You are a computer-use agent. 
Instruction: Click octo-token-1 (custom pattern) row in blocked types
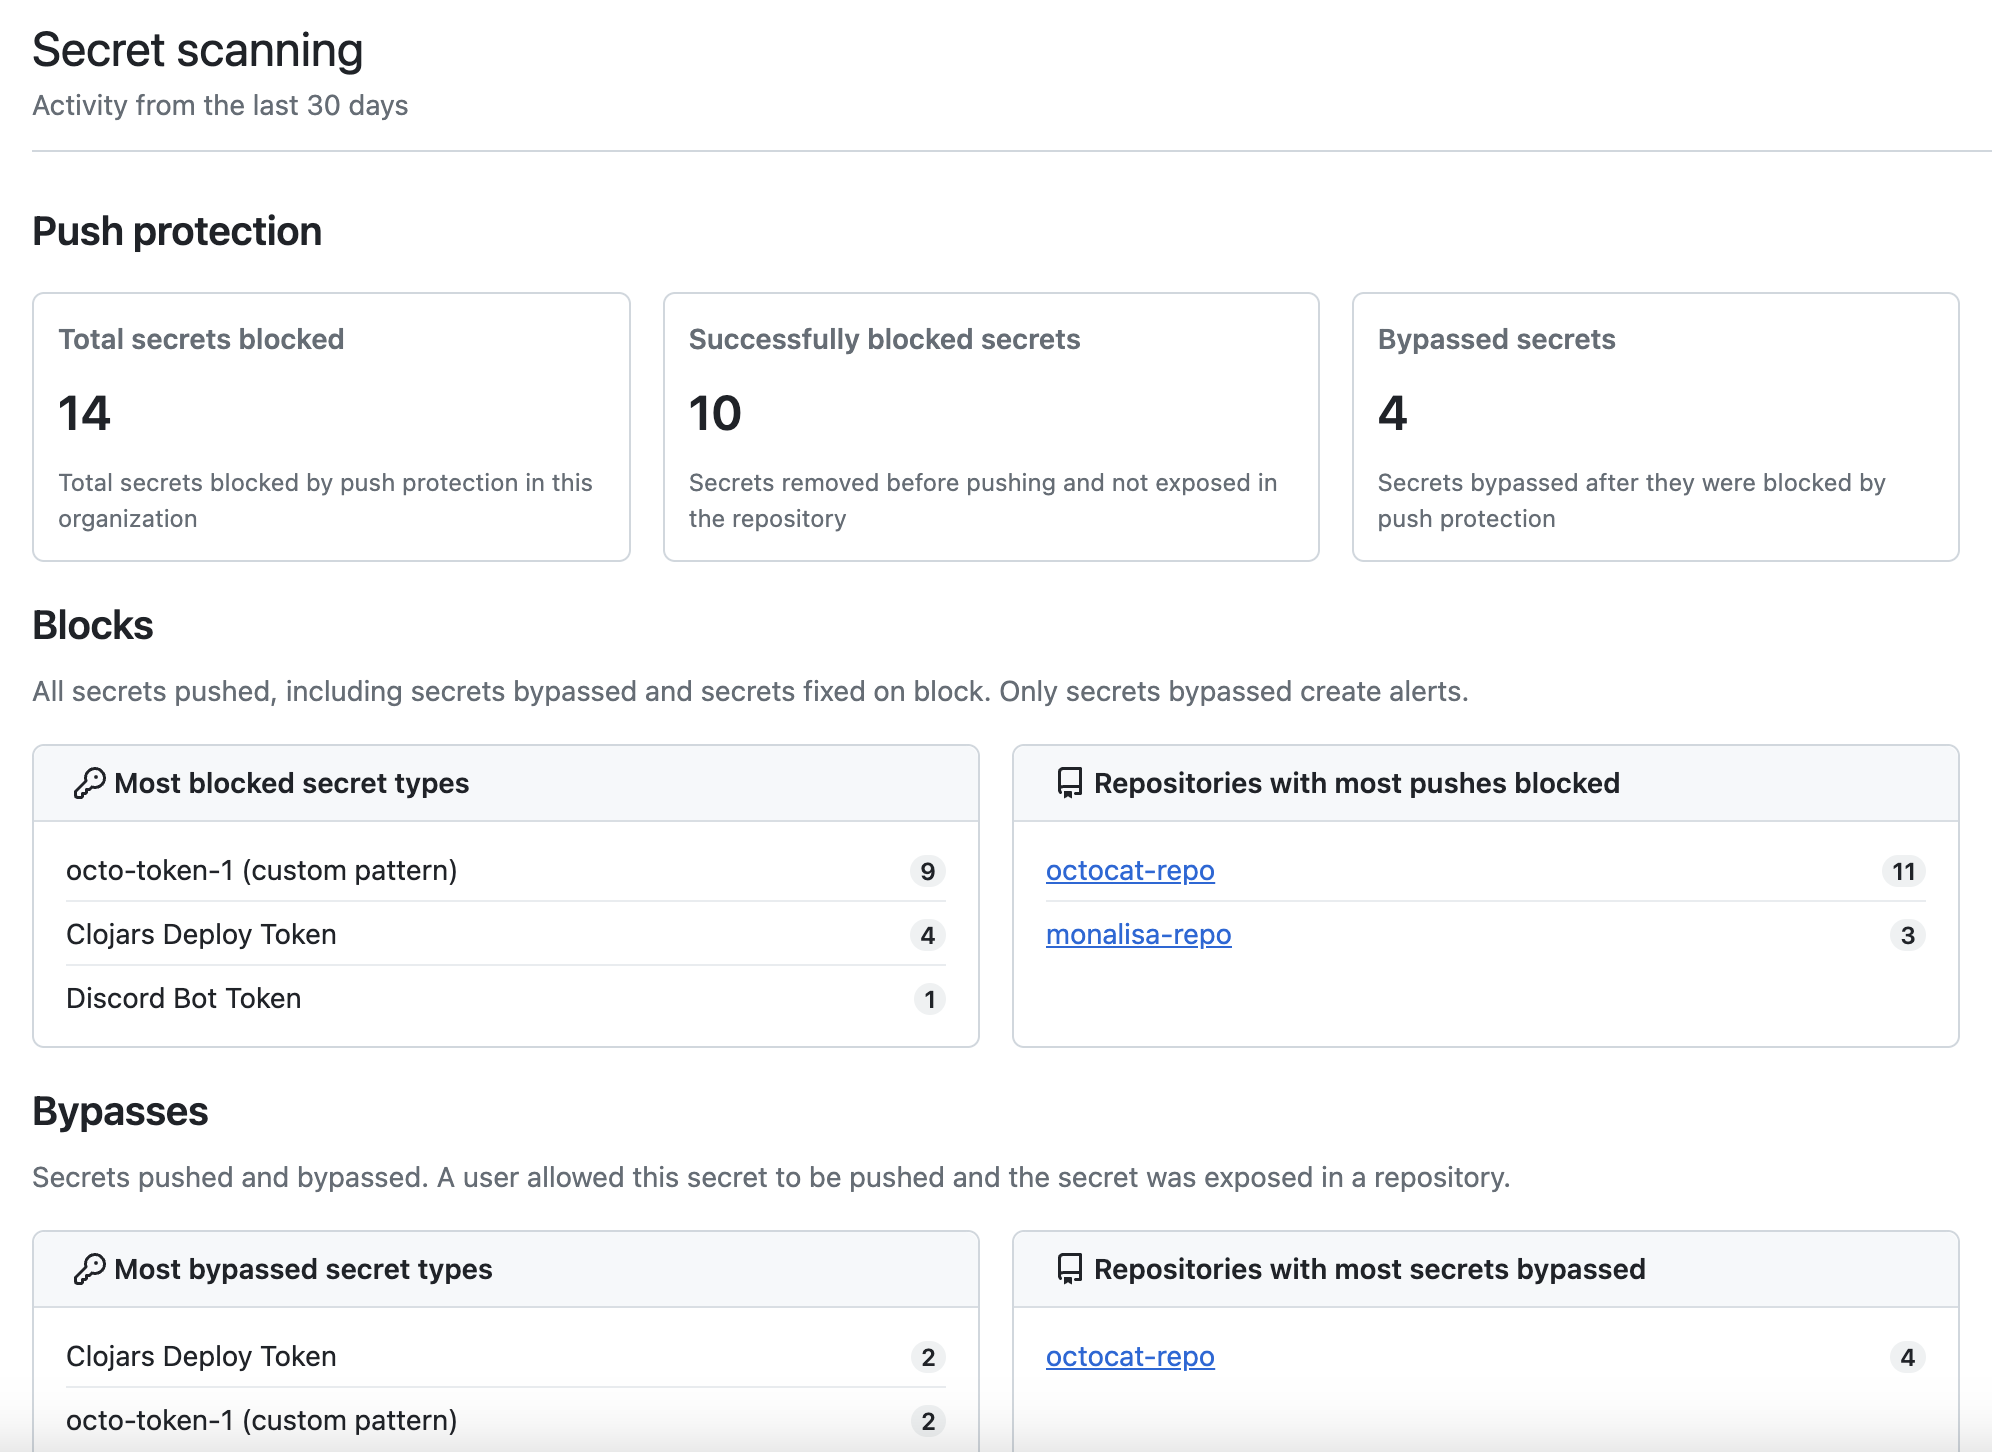[261, 871]
